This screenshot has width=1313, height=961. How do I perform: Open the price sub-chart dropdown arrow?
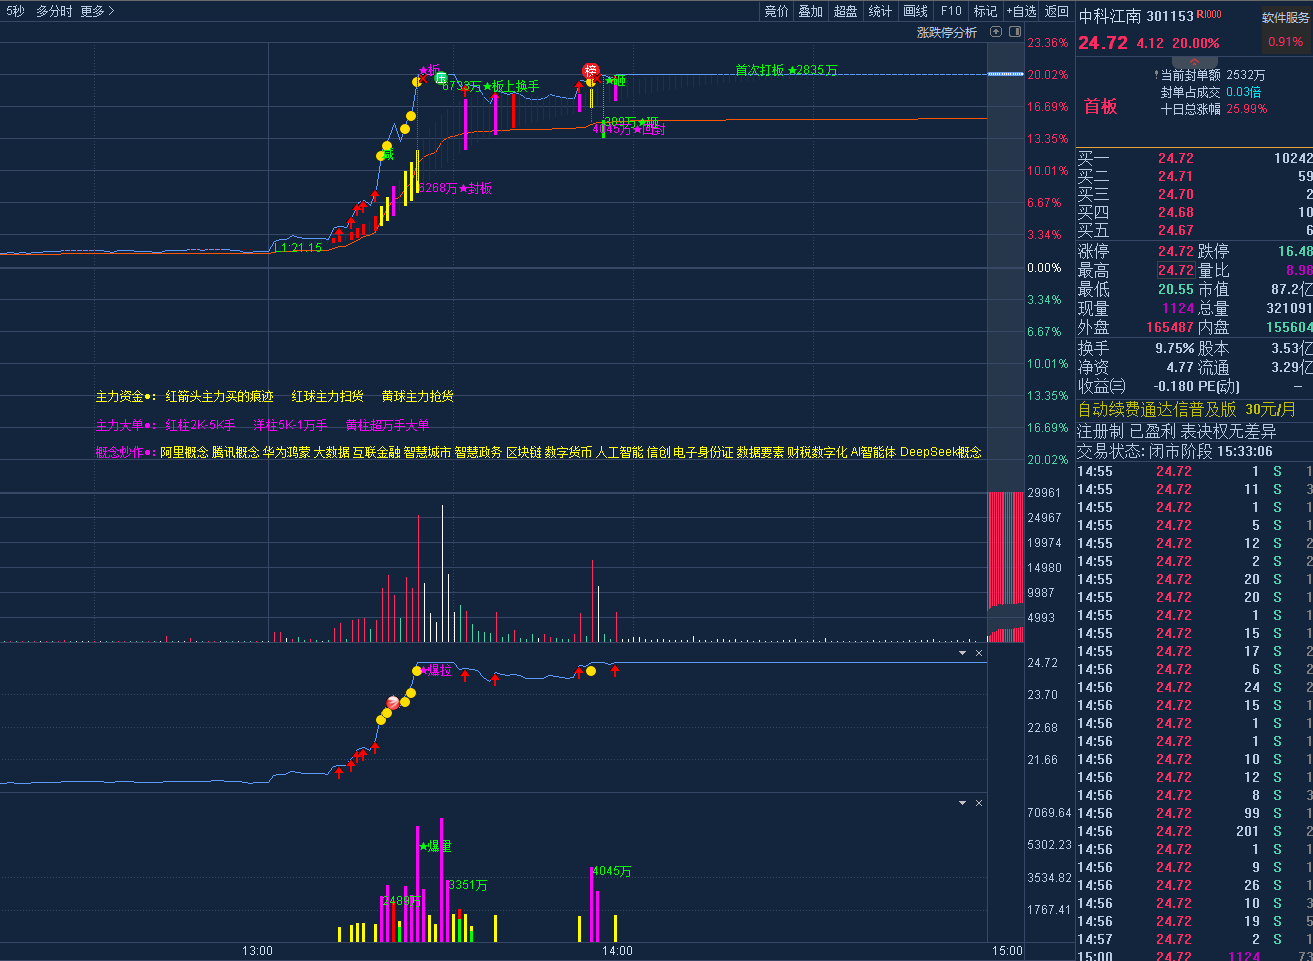coord(963,653)
